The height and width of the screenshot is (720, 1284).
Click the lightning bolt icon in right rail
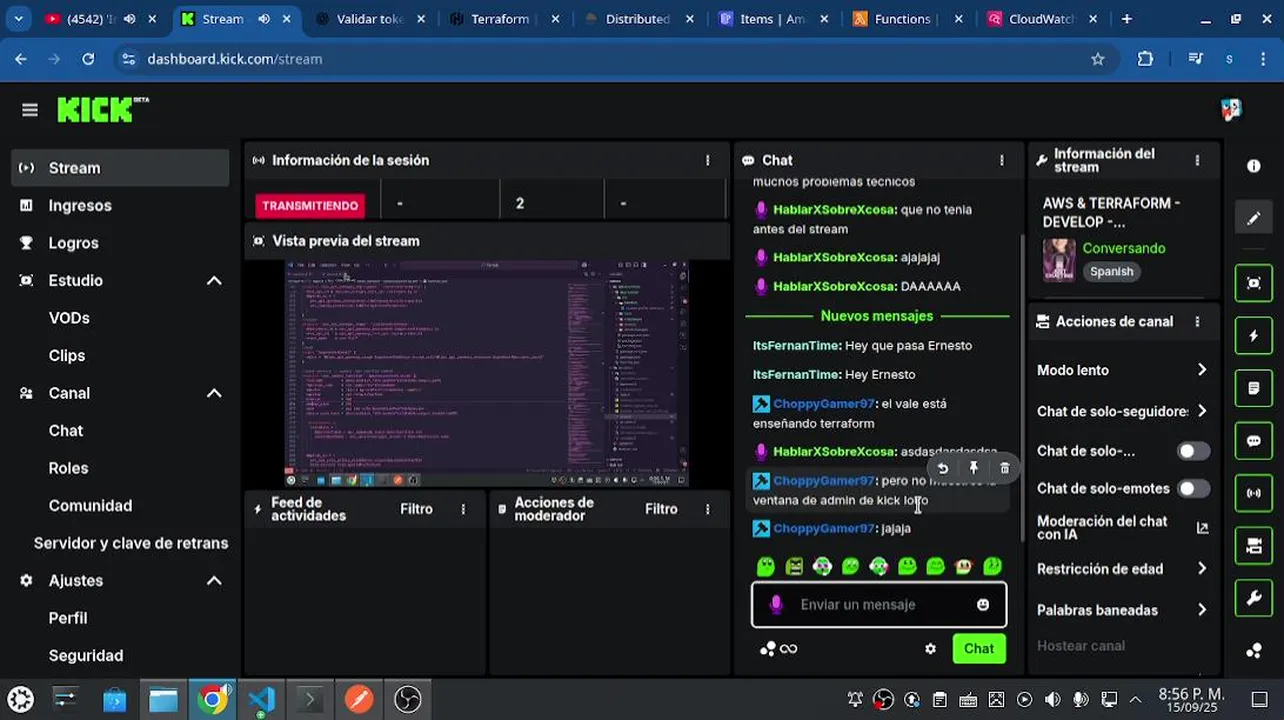[x=1254, y=336]
